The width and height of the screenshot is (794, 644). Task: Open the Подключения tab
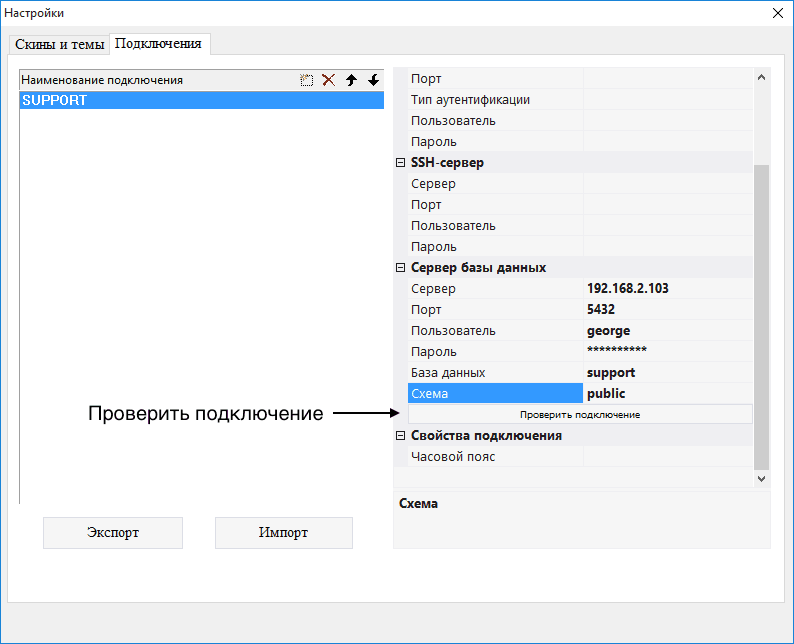tap(158, 44)
